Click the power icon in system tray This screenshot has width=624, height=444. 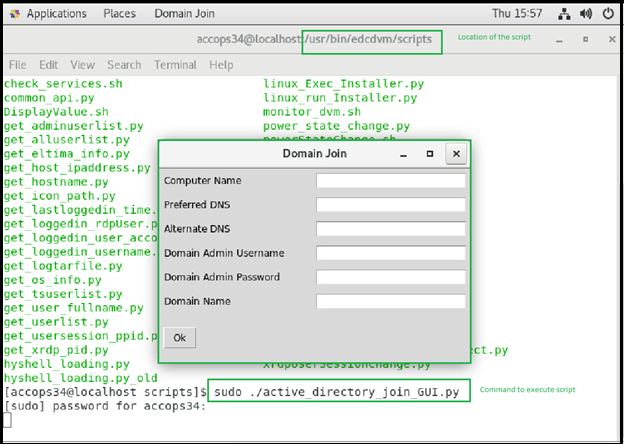pos(607,14)
